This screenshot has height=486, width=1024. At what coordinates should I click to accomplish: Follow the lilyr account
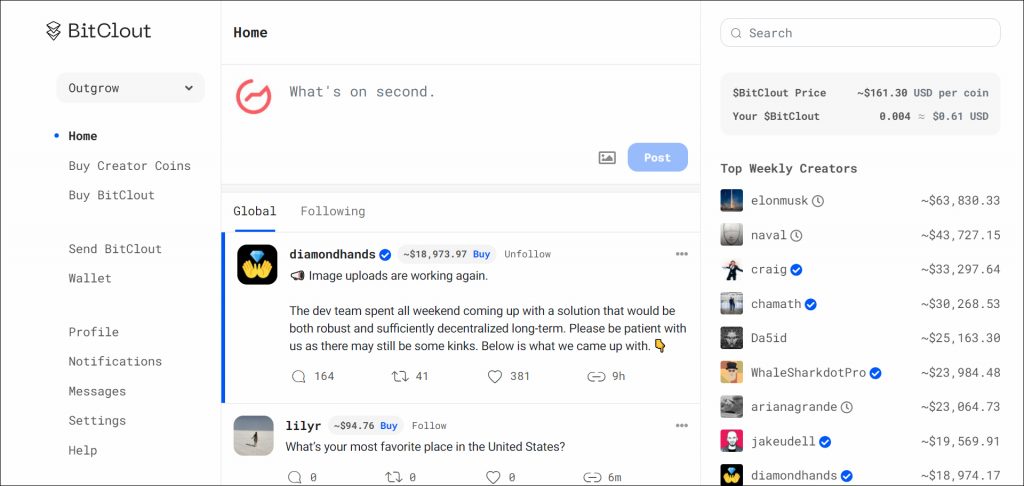(429, 425)
